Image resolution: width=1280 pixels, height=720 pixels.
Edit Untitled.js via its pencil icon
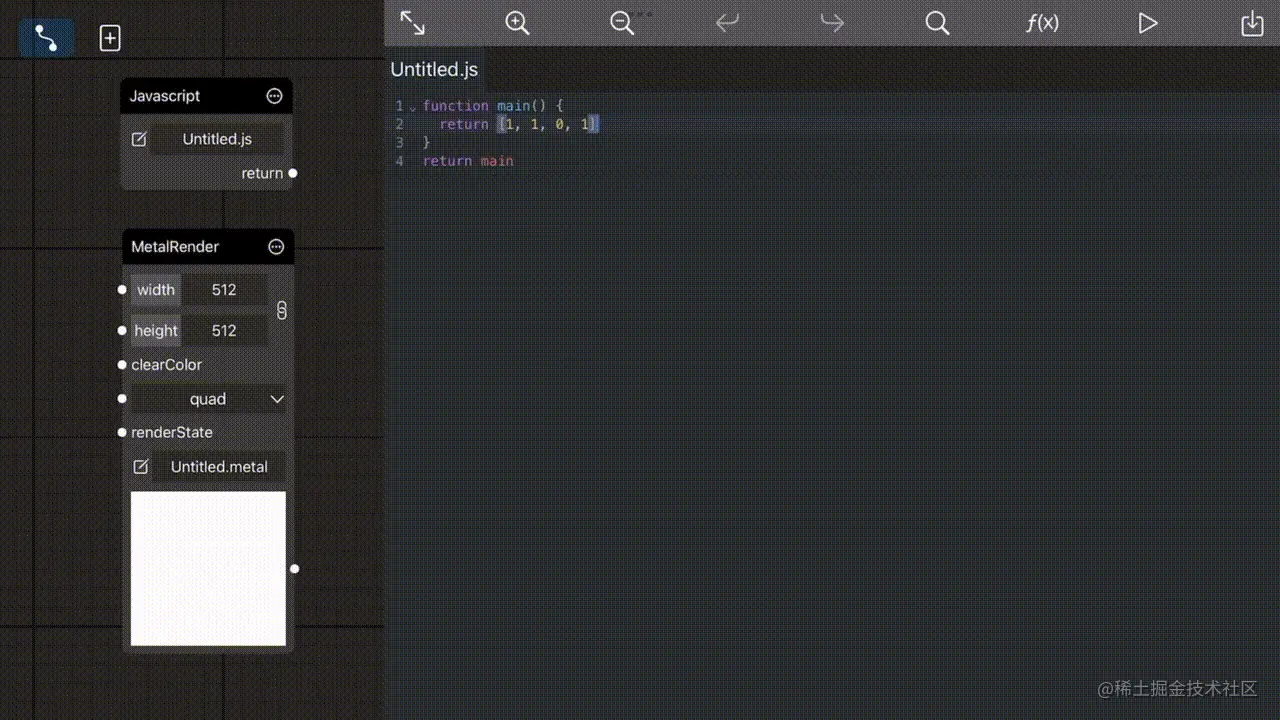coord(141,139)
